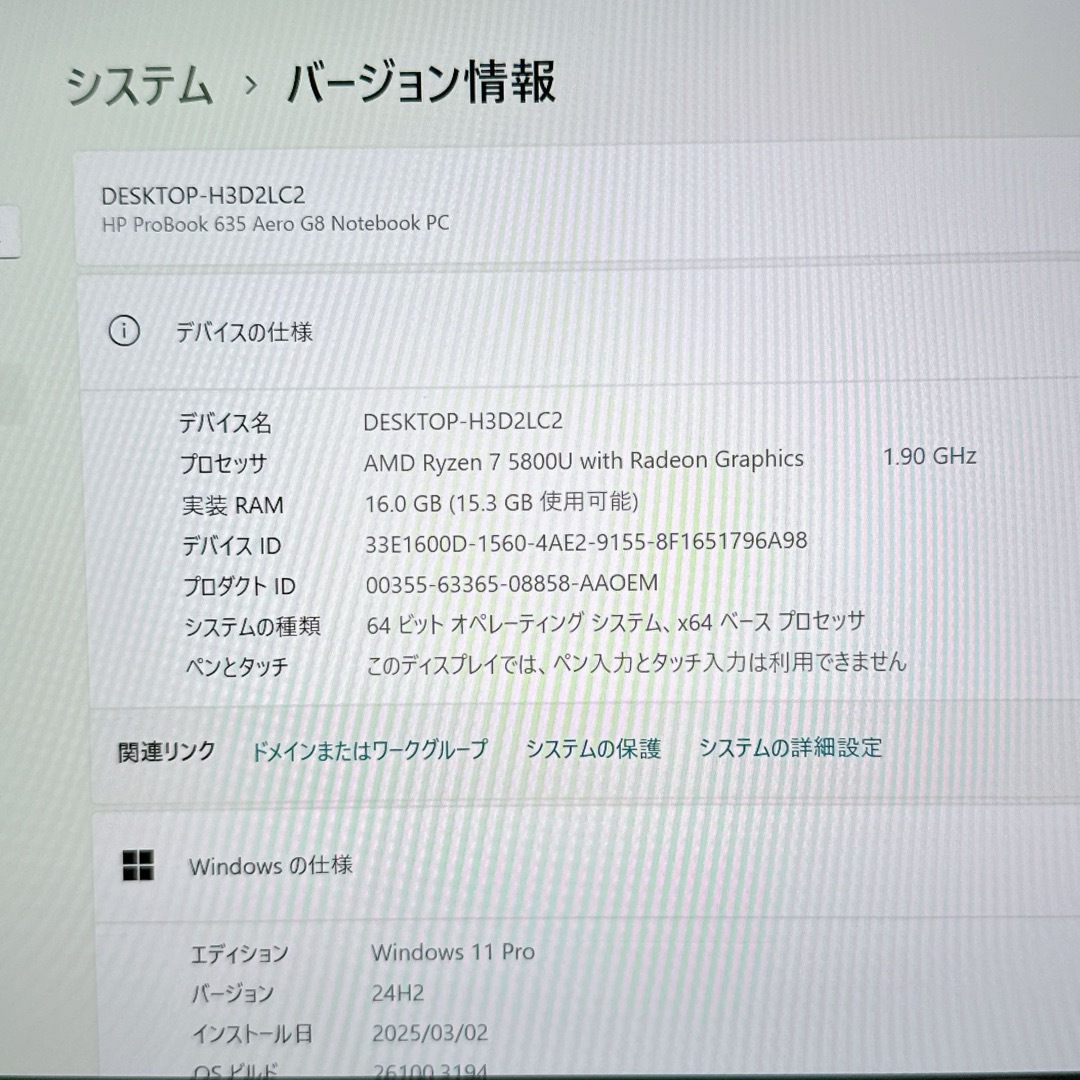
Task: Open ドメインまたはワークグループ link
Action: click(370, 750)
